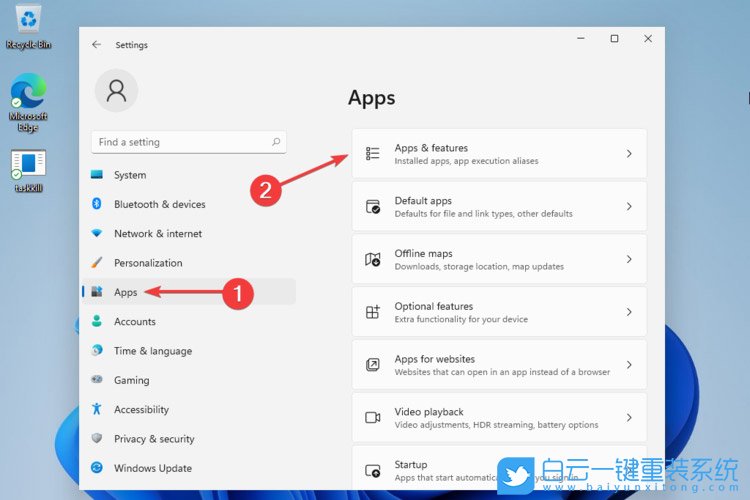Click the Video playback camera icon
Screen dimensions: 750x500
[x=373, y=418]
